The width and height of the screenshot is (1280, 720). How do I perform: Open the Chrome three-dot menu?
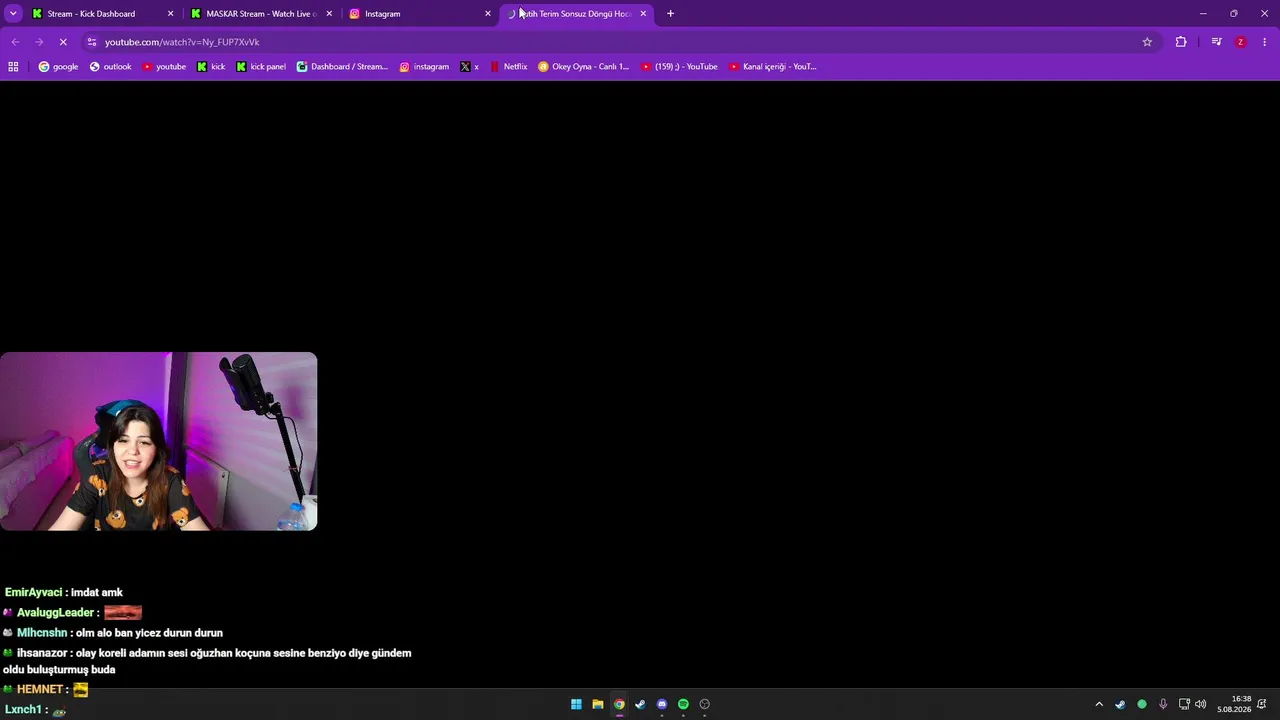coord(1265,42)
